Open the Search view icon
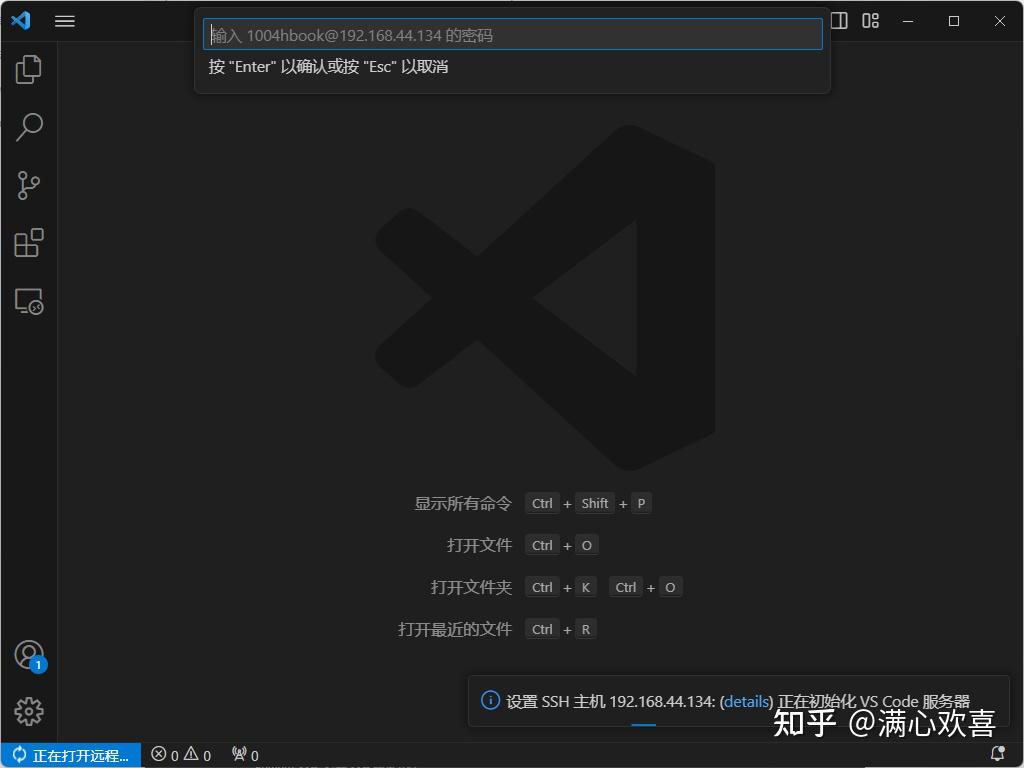The height and width of the screenshot is (768, 1024). pos(29,127)
